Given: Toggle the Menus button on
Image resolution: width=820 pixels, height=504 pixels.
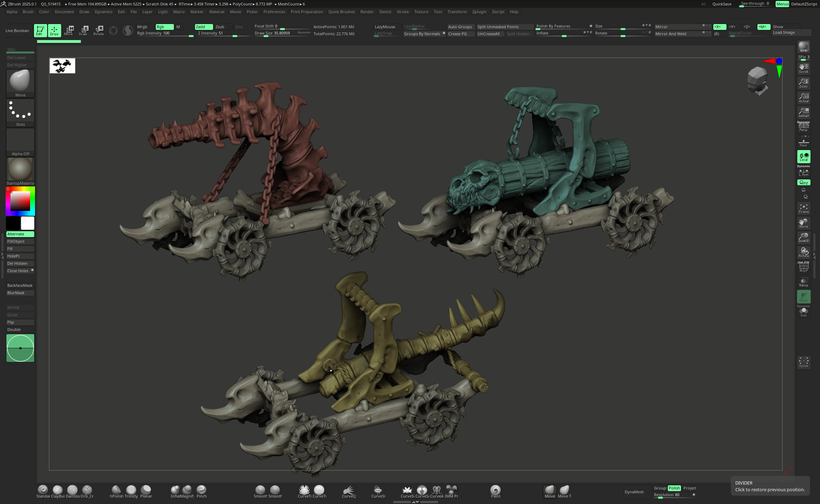Looking at the screenshot, I should coord(782,4).
